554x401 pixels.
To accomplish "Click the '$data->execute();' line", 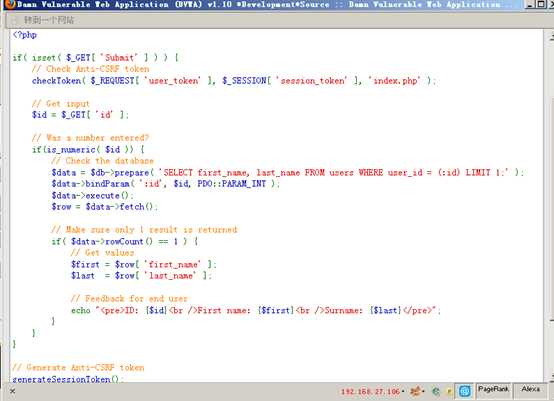I will pyautogui.click(x=93, y=195).
